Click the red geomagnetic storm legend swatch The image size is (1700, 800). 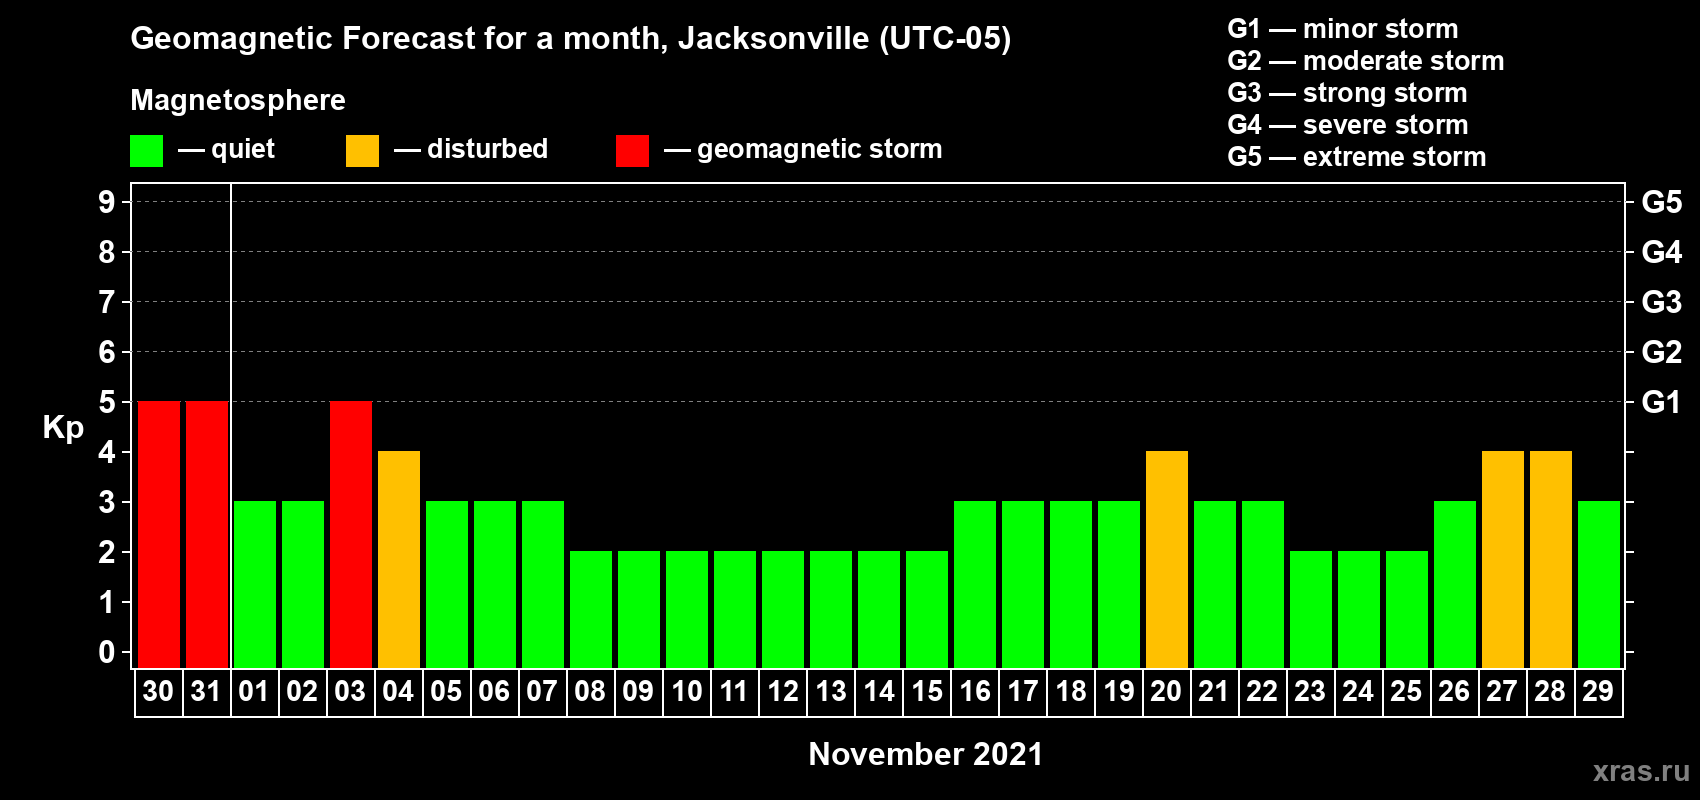tap(632, 151)
